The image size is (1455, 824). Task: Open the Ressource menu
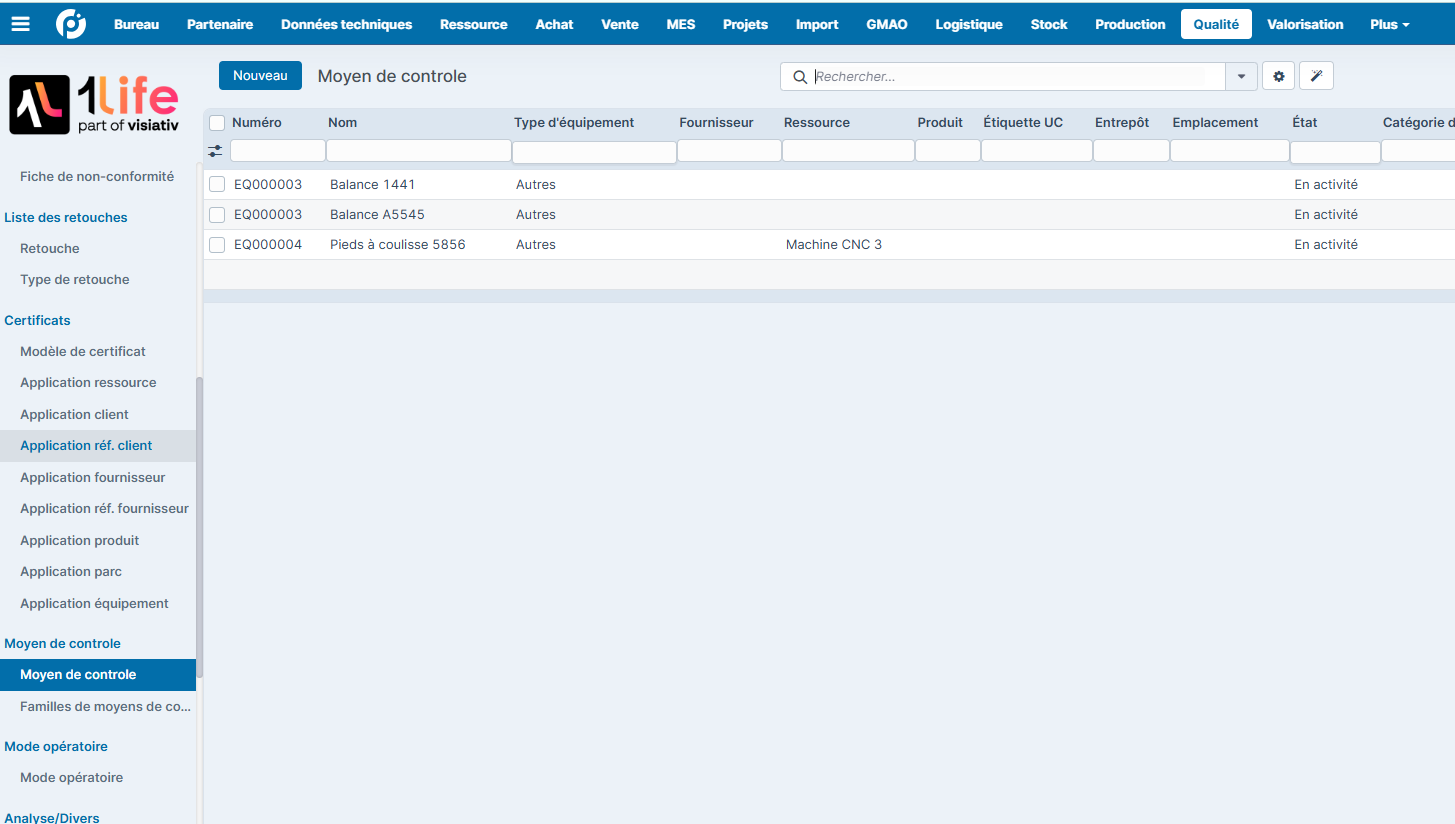click(x=473, y=24)
